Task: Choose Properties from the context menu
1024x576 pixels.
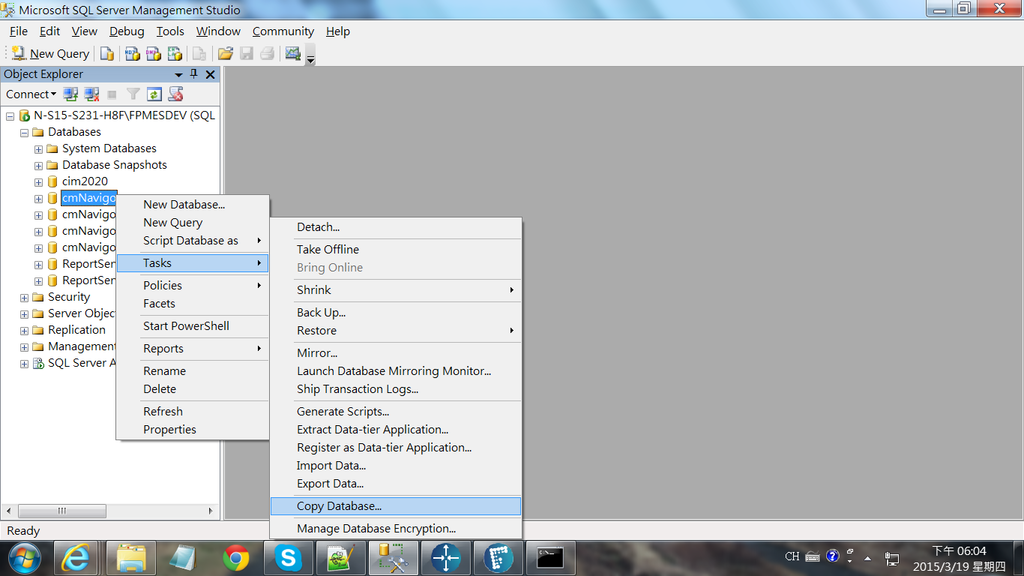Action: 193,430
